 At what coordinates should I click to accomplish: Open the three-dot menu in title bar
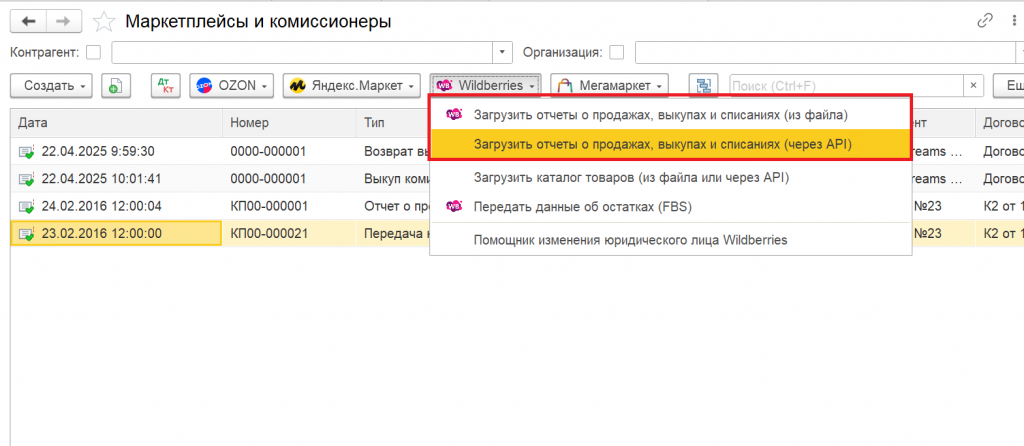[x=1014, y=21]
